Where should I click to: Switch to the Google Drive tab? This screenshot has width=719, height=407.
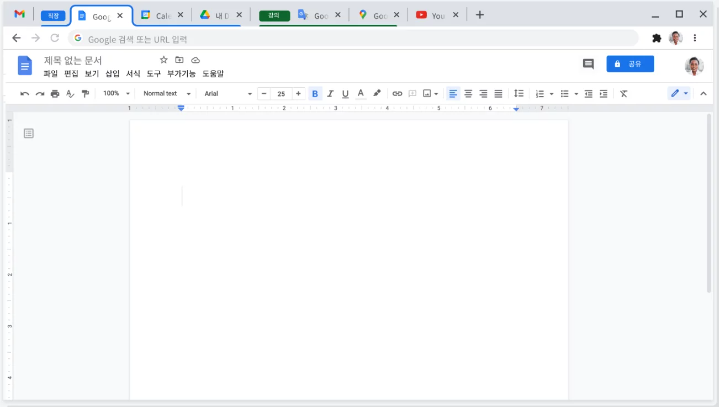pyautogui.click(x=221, y=15)
